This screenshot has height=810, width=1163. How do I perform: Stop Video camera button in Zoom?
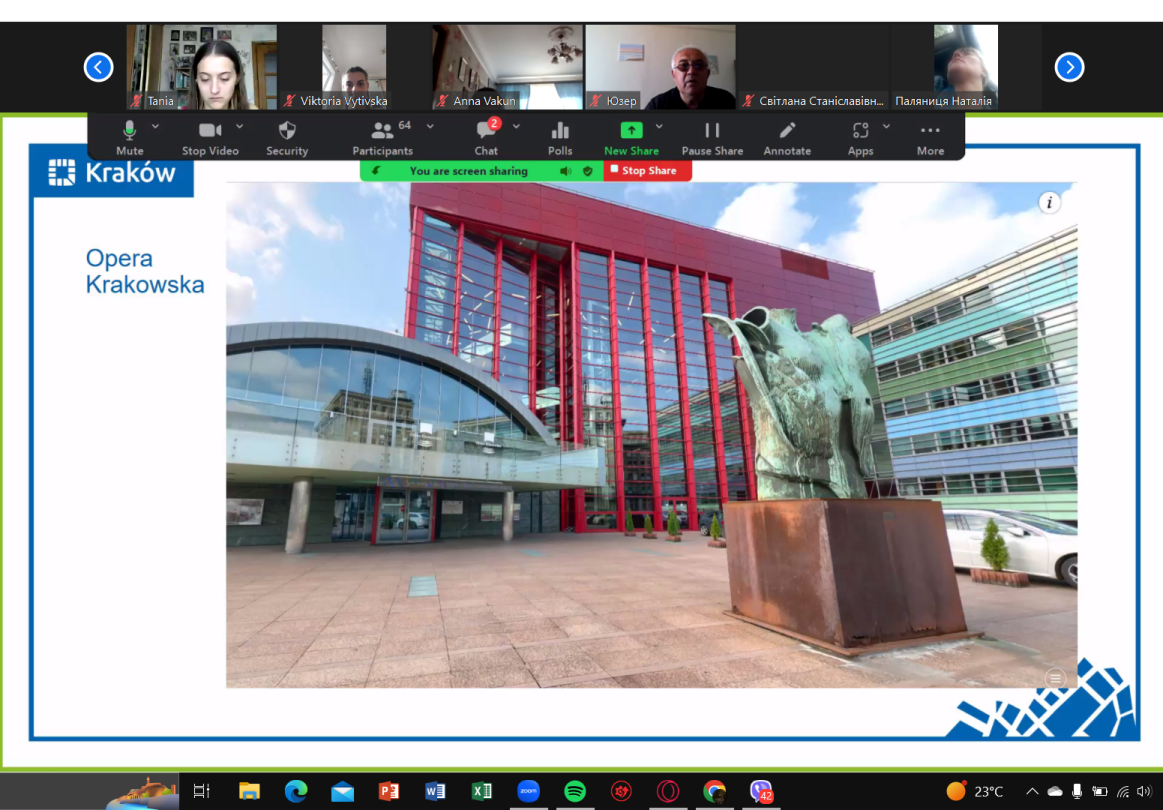211,138
